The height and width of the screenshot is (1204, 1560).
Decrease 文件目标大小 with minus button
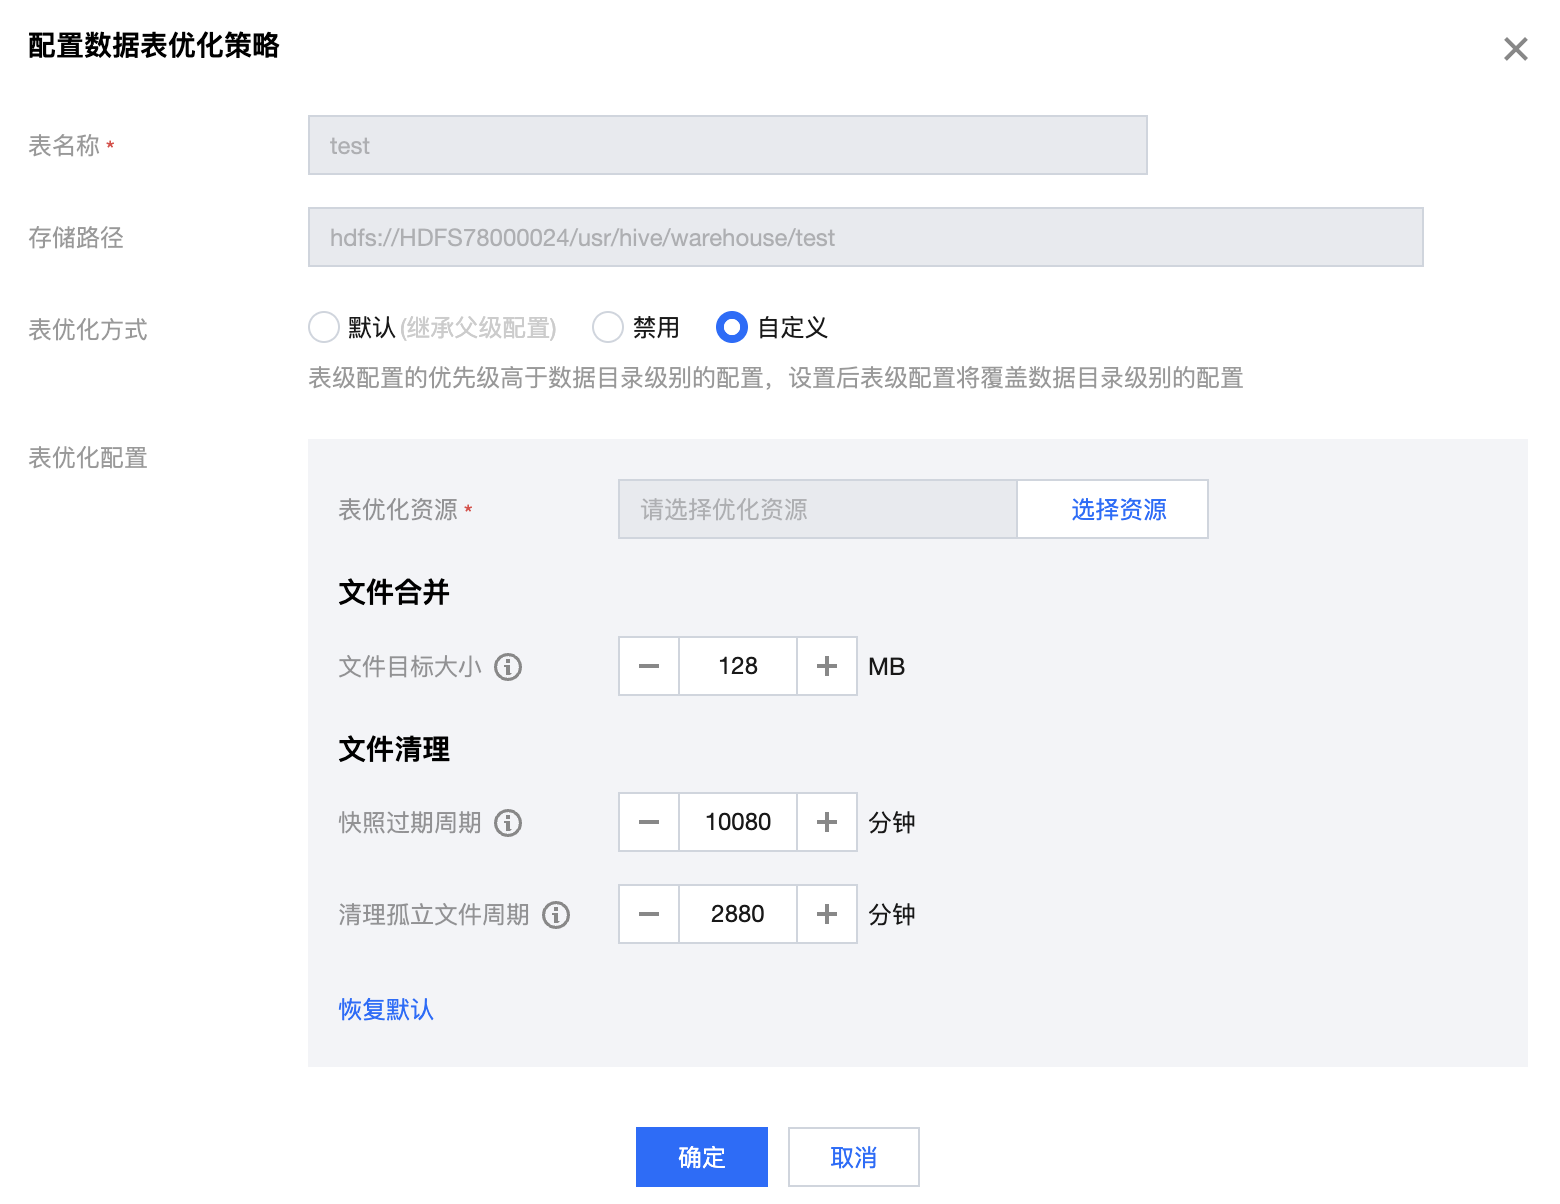coord(649,666)
